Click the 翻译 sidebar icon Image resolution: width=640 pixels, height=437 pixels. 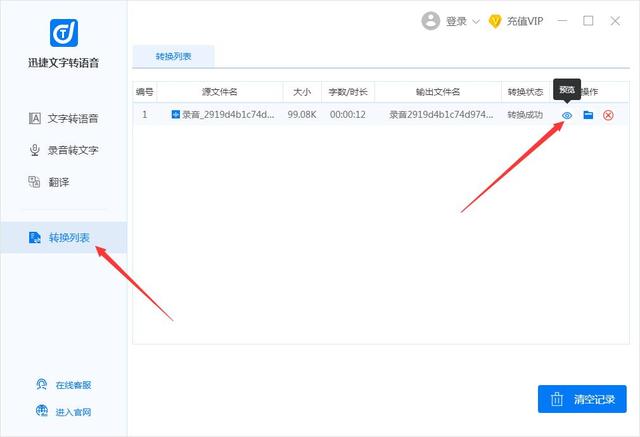click(34, 182)
